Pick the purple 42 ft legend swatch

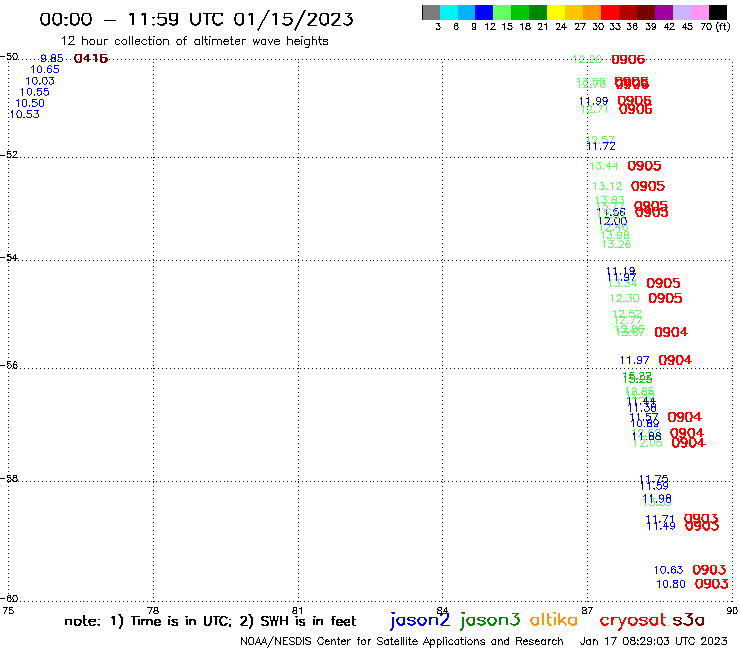coord(664,12)
